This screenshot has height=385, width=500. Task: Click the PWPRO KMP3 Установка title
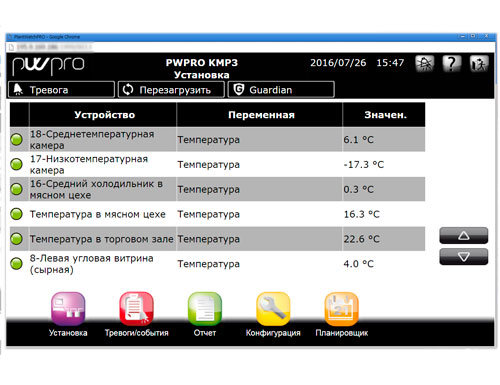(x=202, y=68)
